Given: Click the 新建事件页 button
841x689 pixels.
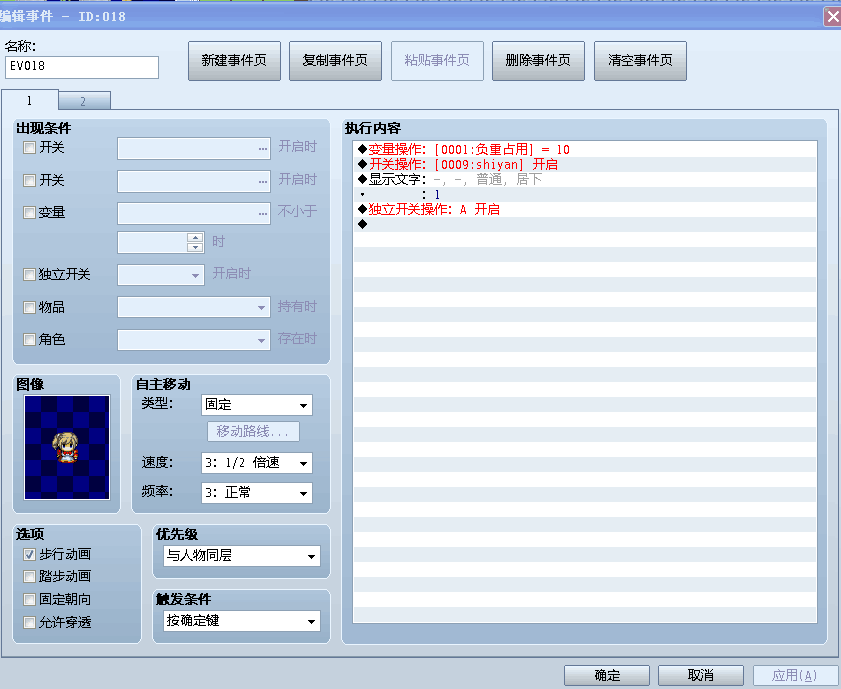Looking at the screenshot, I should 234,61.
